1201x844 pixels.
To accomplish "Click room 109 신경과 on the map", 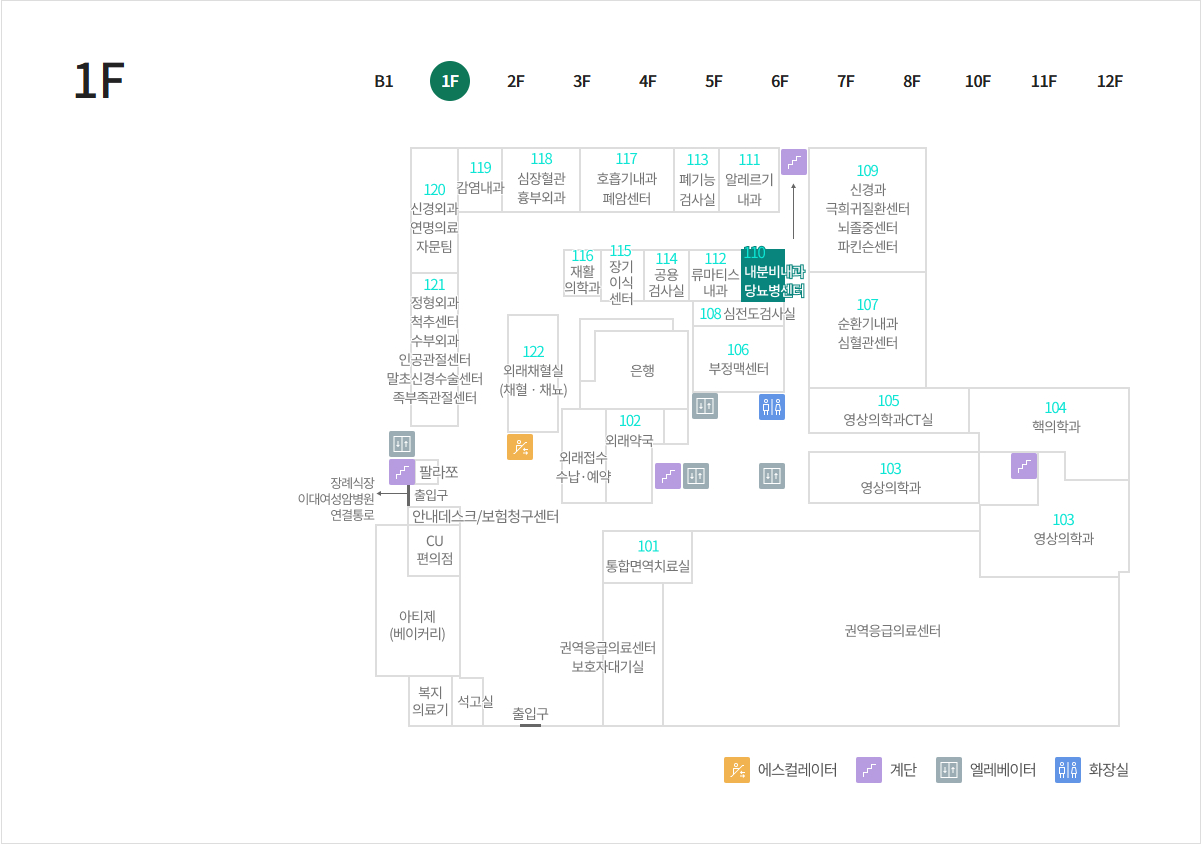I will tap(867, 208).
